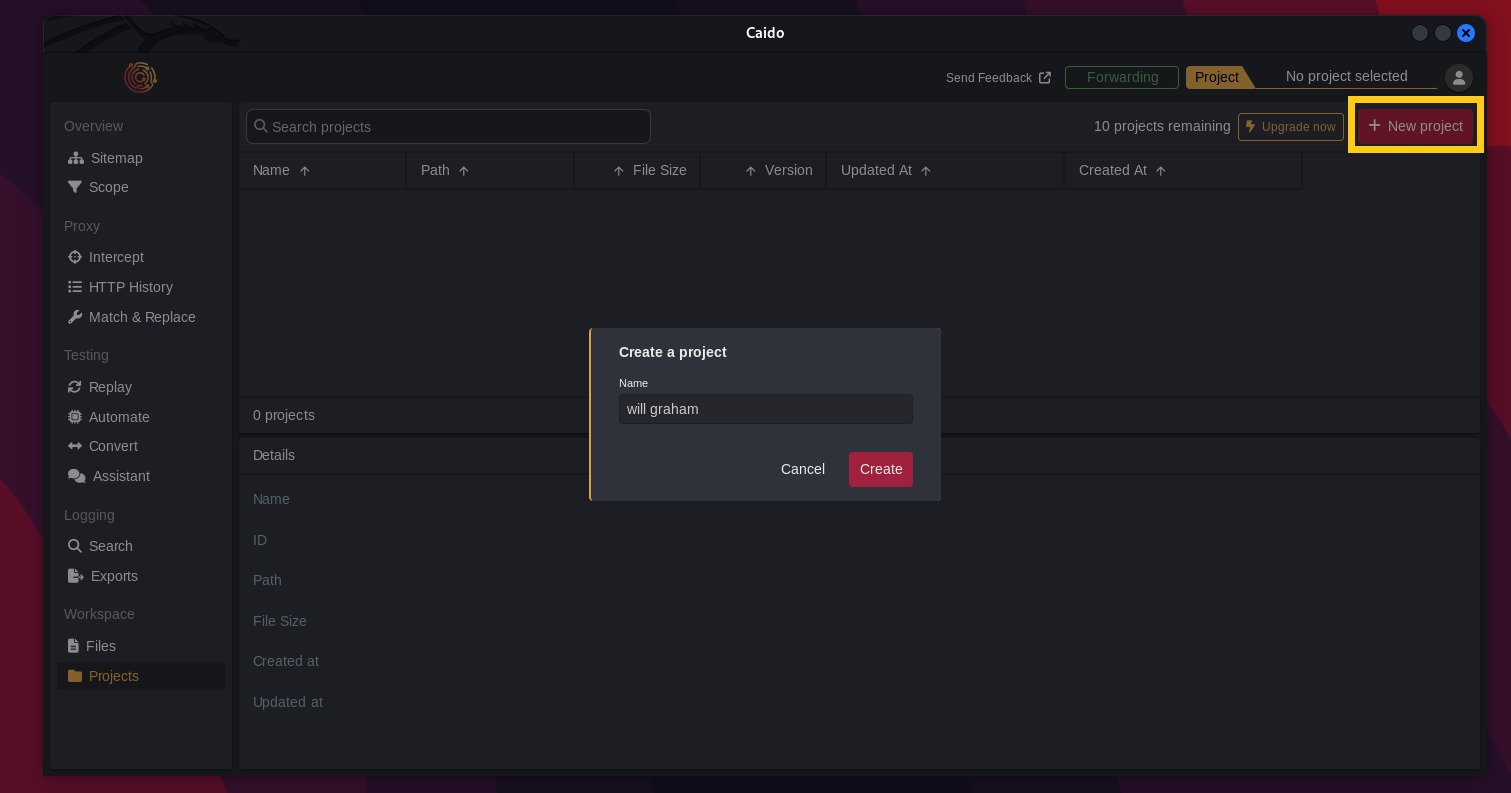1511x793 pixels.
Task: Click the Caido logo icon
Action: tap(140, 77)
